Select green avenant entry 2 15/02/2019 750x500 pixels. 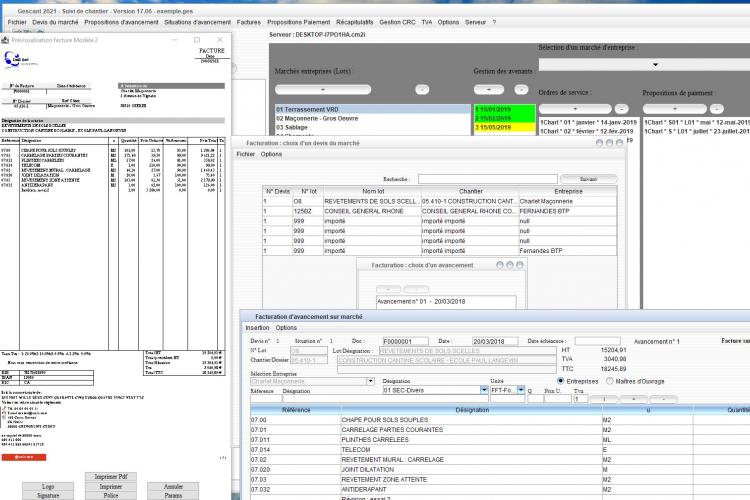[505, 118]
